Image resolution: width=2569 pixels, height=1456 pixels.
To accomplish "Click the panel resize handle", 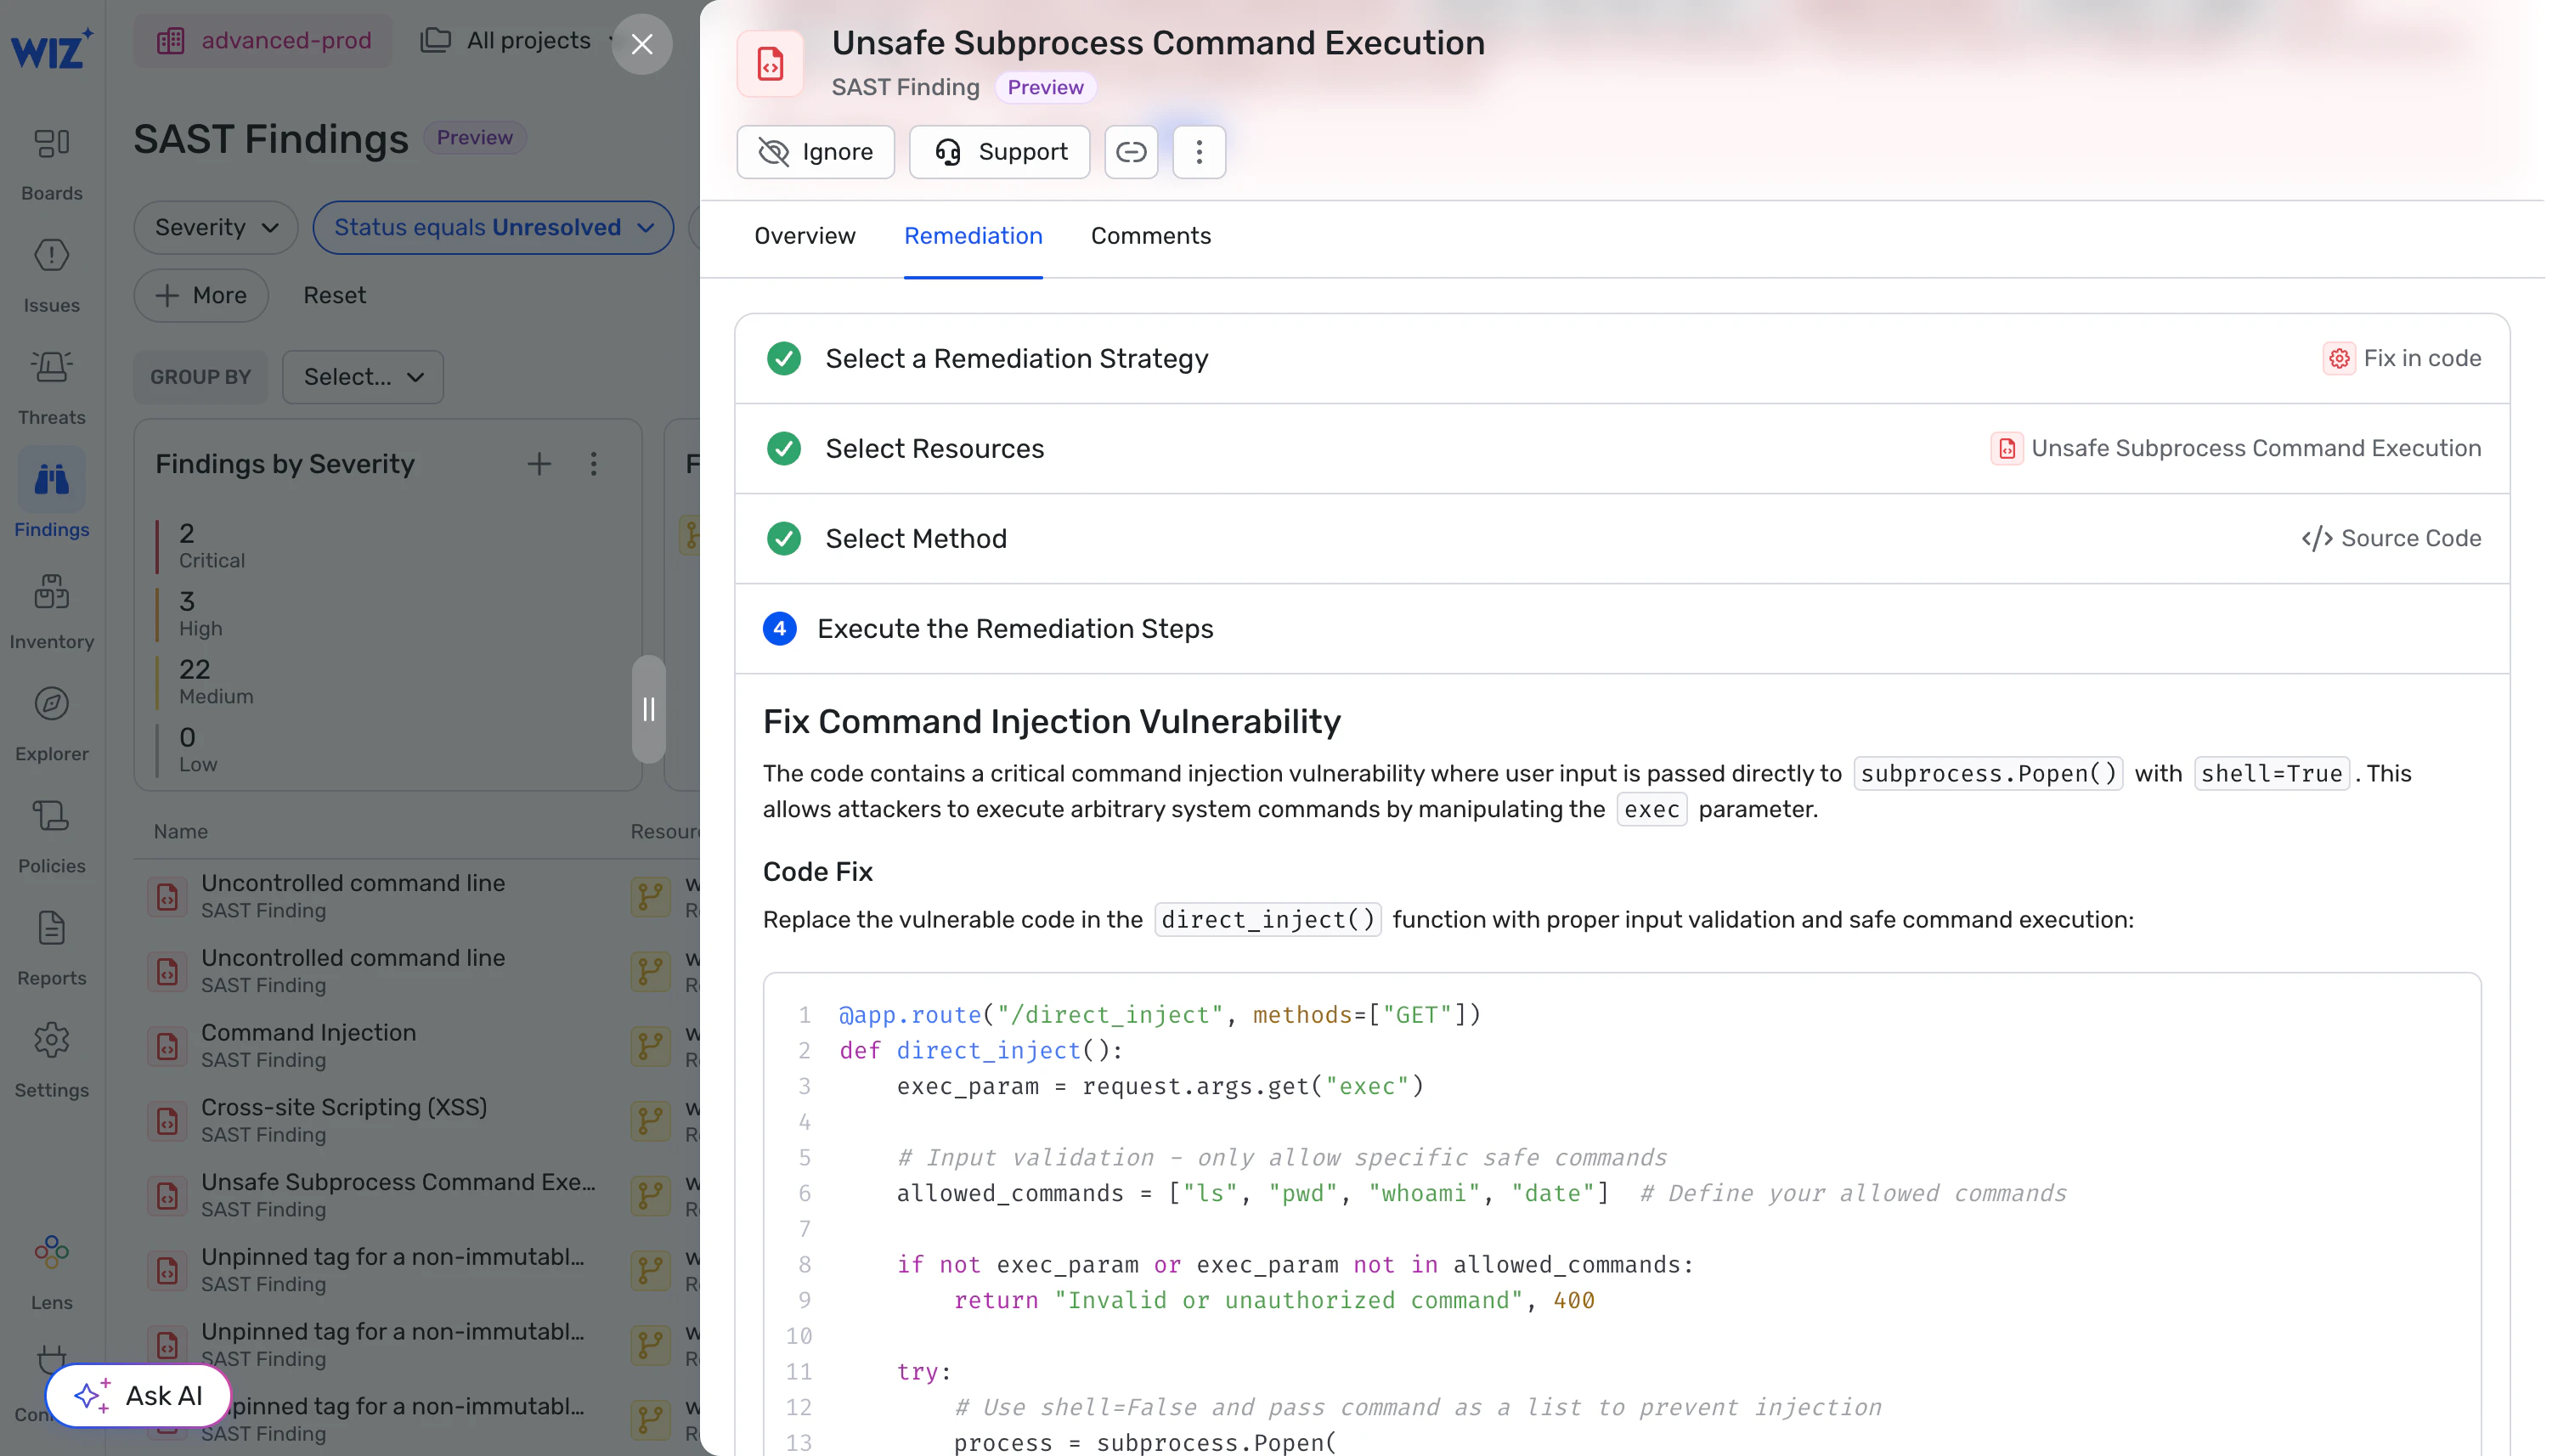I will coord(648,710).
